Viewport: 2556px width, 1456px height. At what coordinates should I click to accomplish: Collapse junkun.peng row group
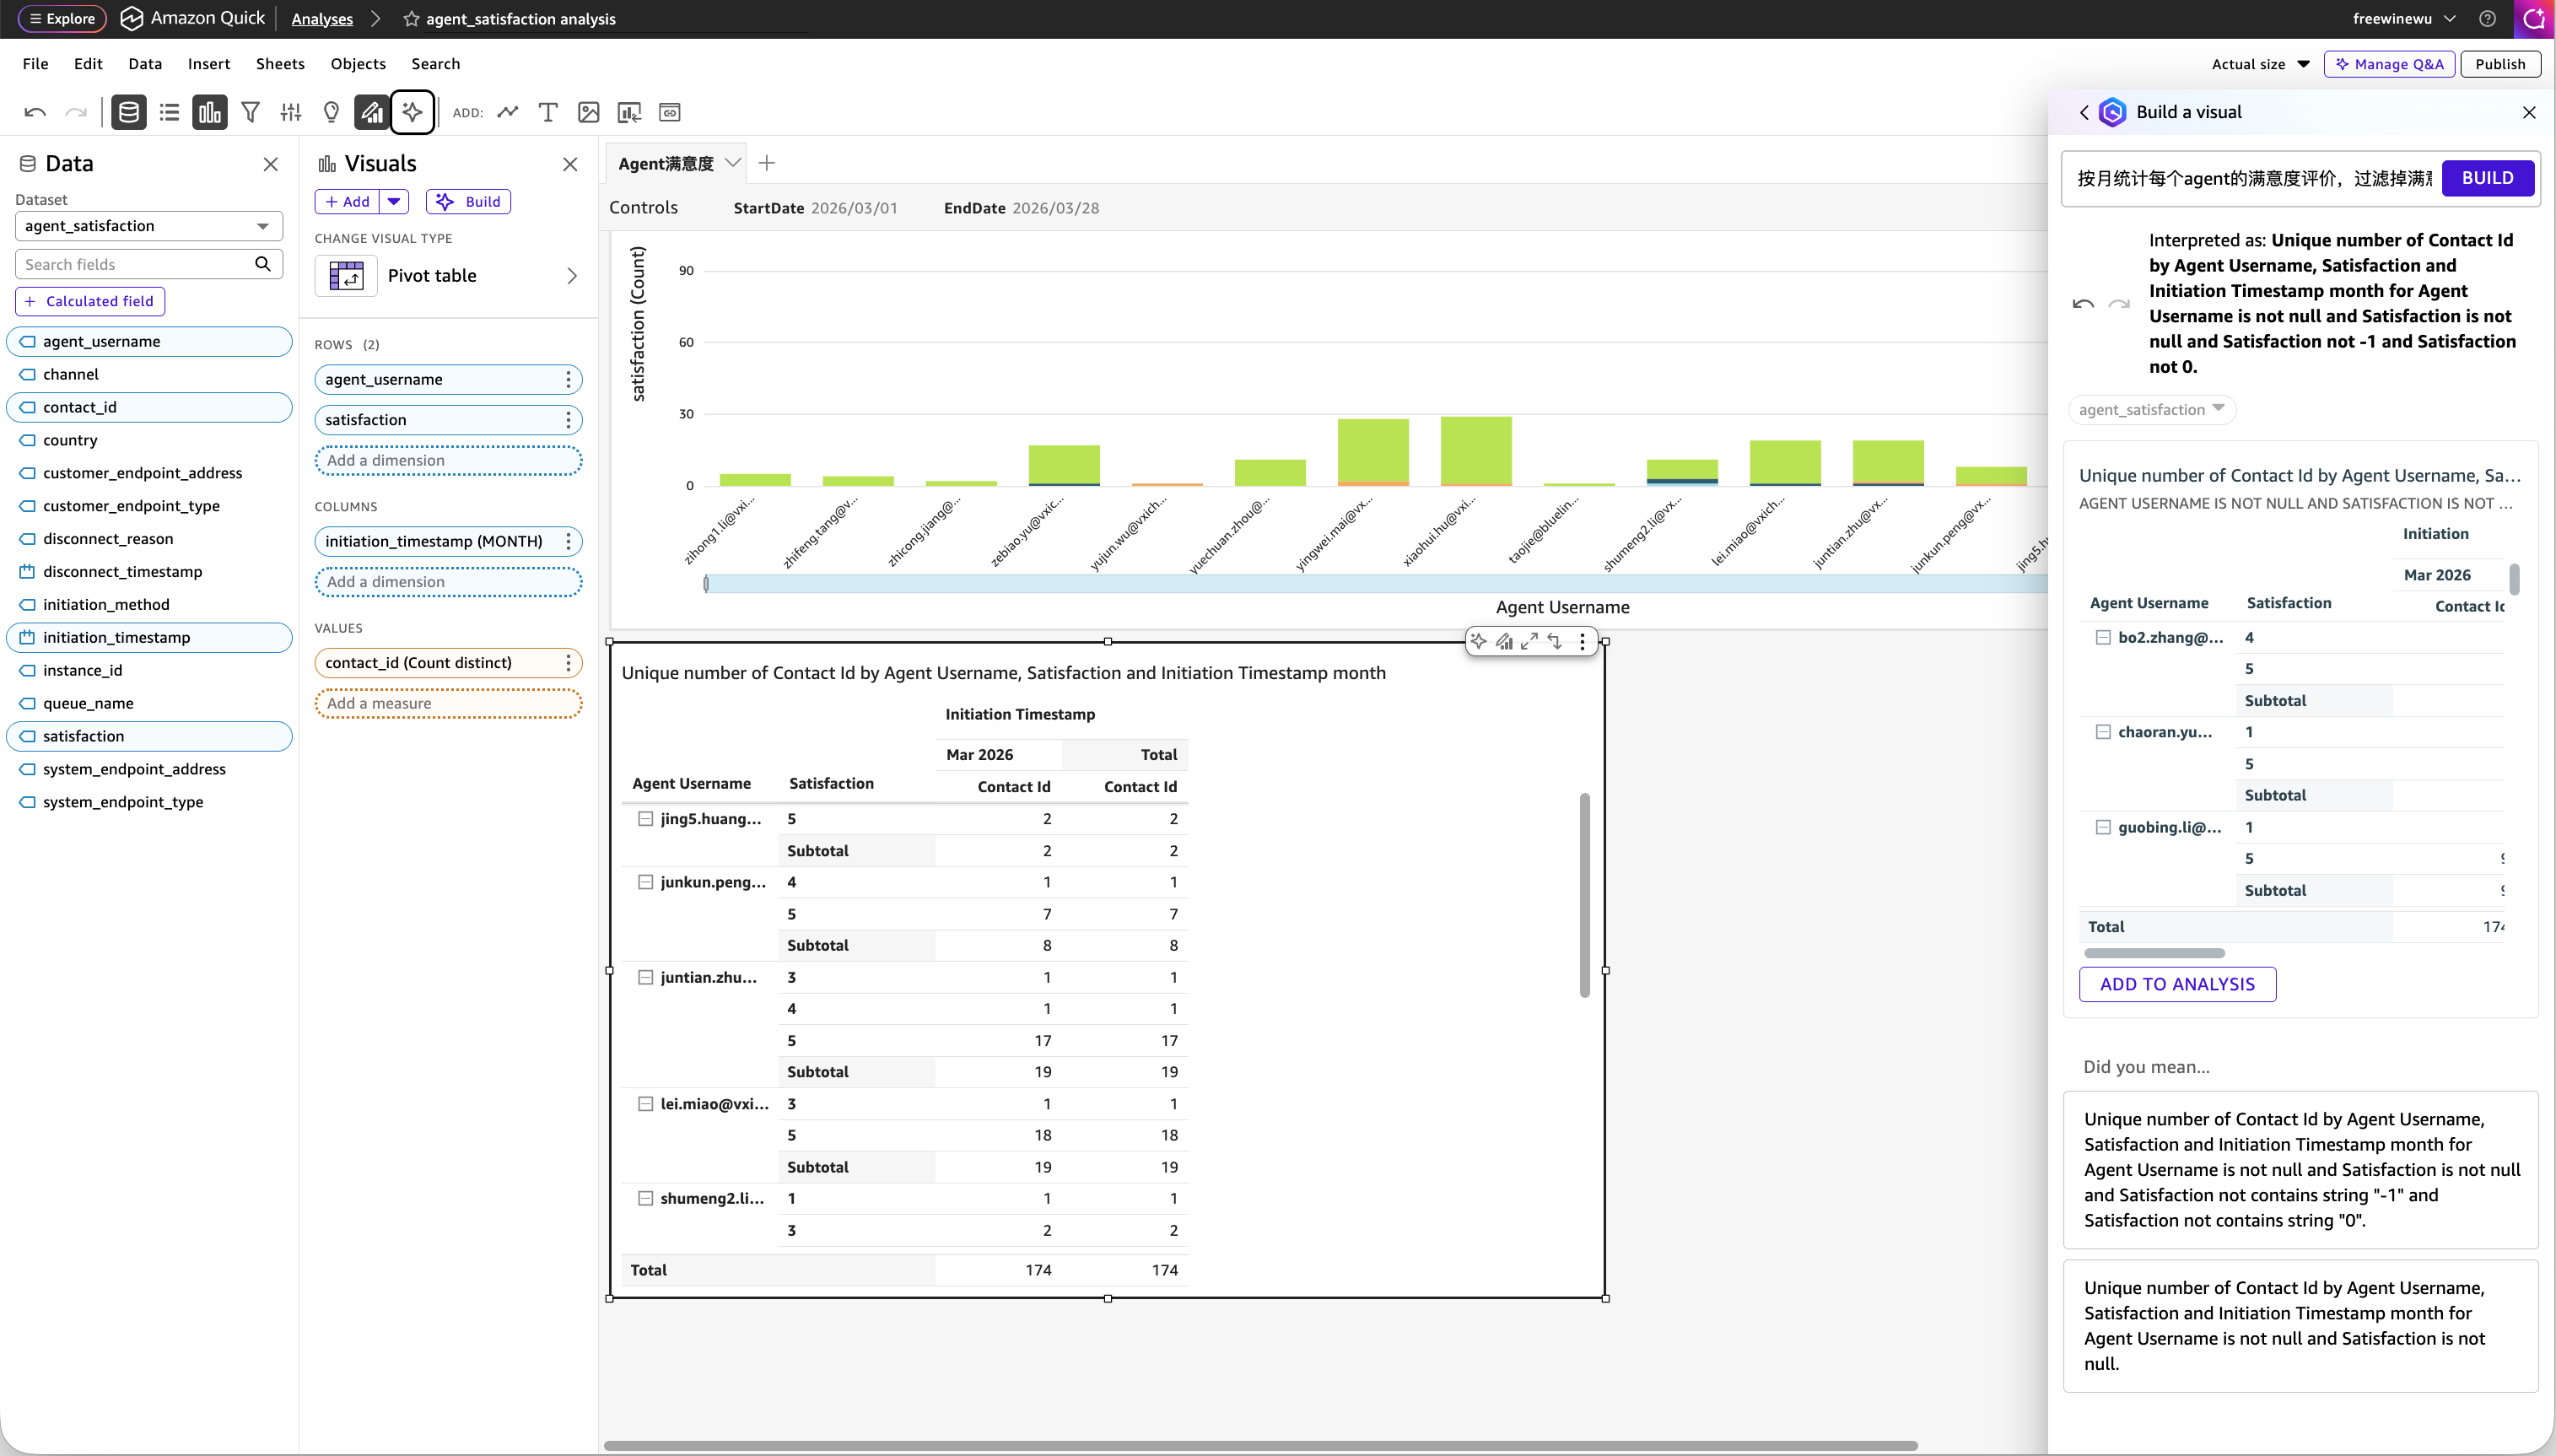point(646,882)
